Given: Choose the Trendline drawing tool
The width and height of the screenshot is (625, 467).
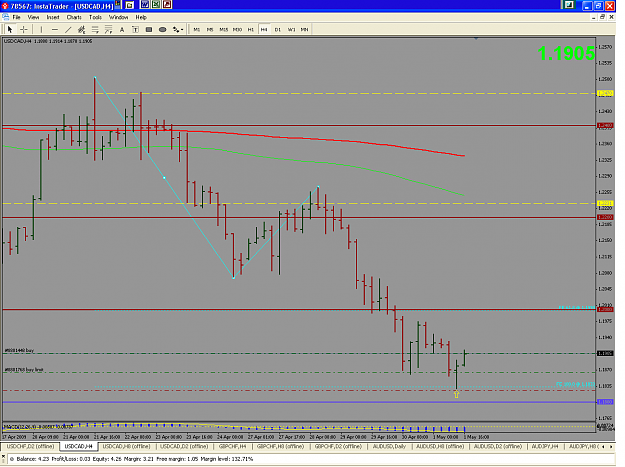Looking at the screenshot, I should (x=68, y=29).
